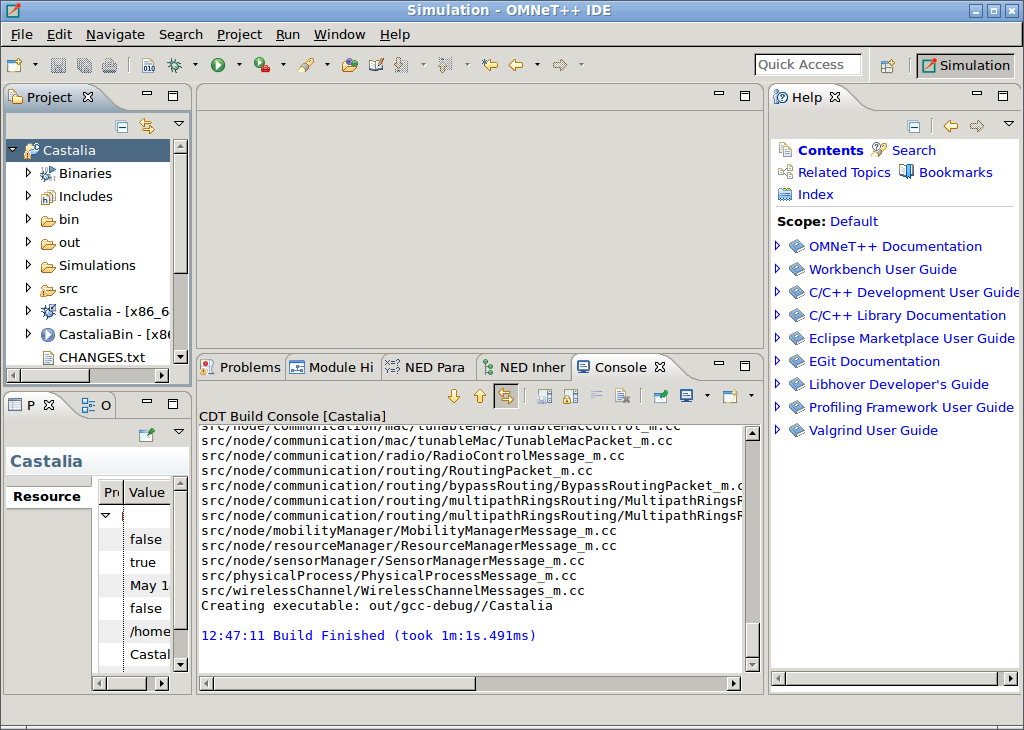The width and height of the screenshot is (1024, 730).
Task: Click the Back navigation arrow in toolbar
Action: coord(516,65)
